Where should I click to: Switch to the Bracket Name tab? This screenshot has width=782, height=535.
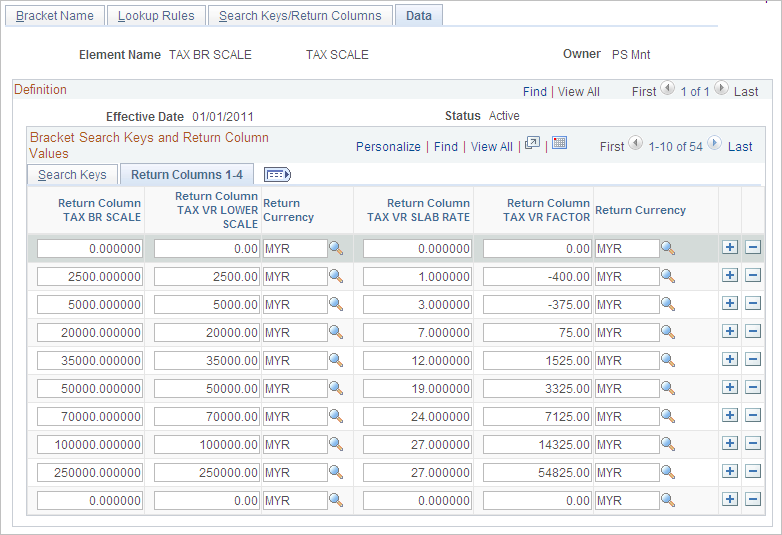[55, 15]
